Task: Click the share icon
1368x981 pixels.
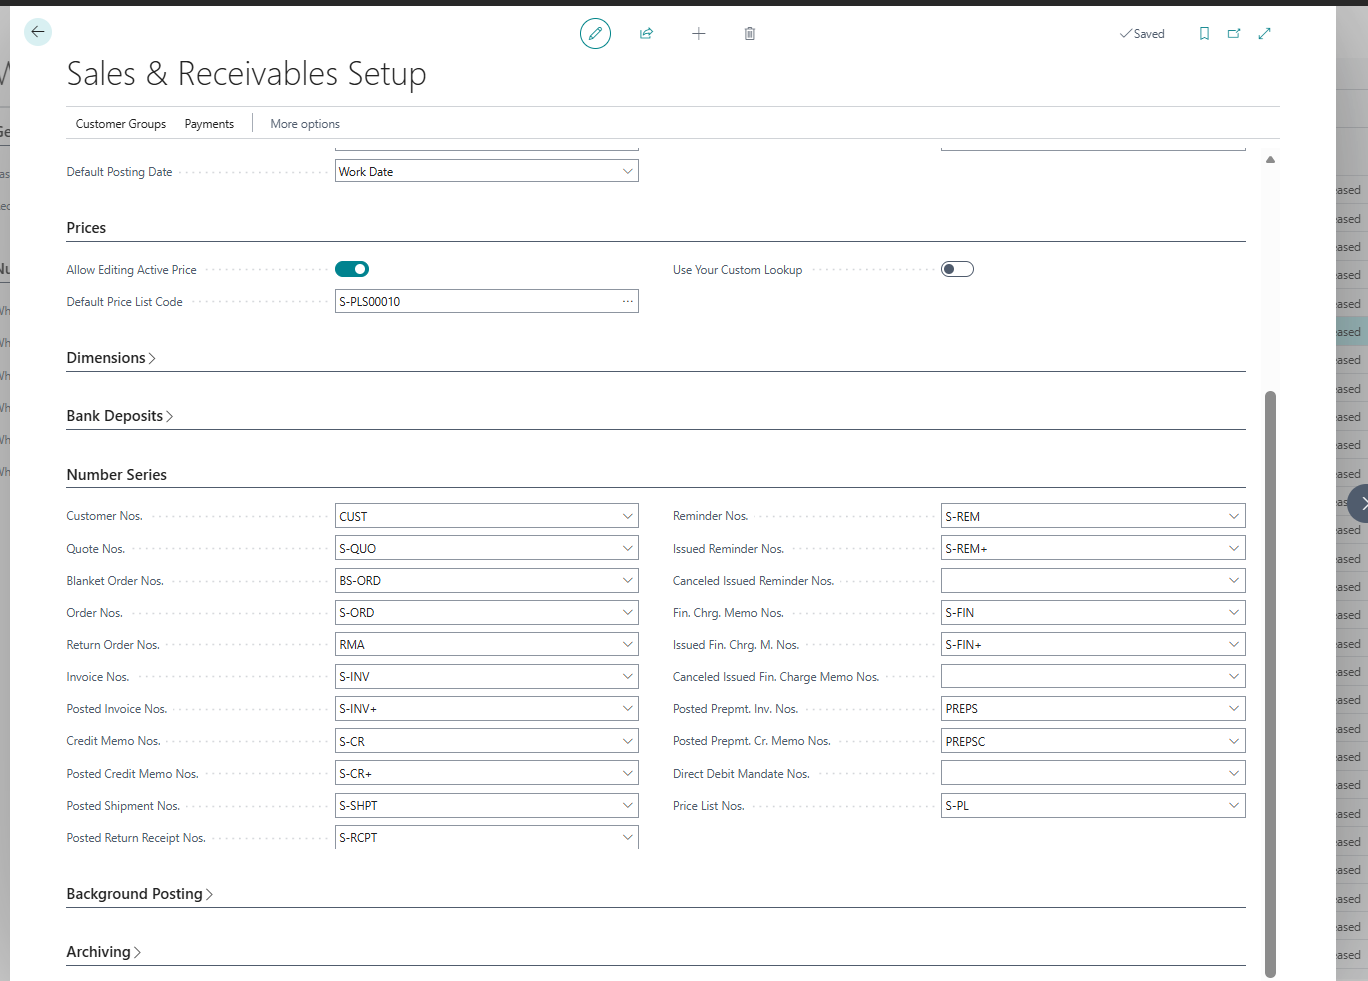Action: 647,33
